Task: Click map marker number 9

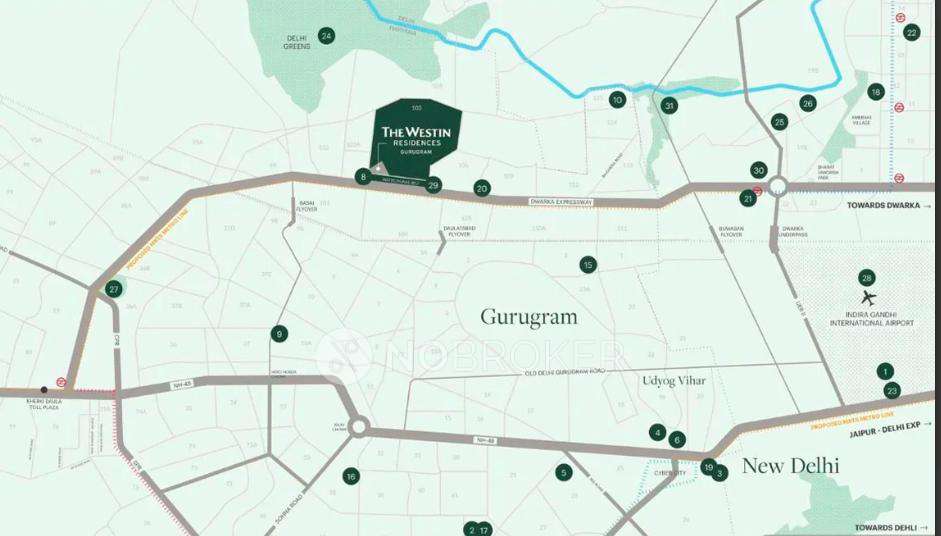Action: coord(279,334)
